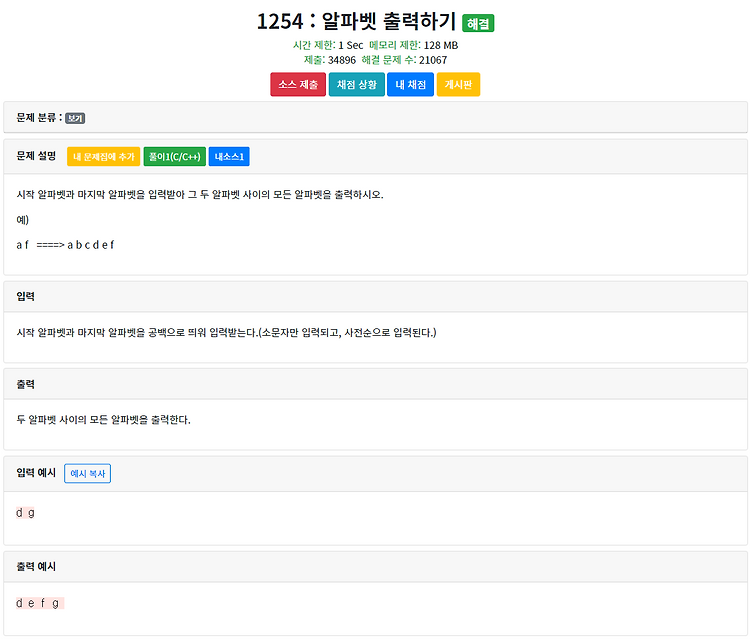Open 내소스1 source code
This screenshot has width=750, height=640.
(x=229, y=157)
